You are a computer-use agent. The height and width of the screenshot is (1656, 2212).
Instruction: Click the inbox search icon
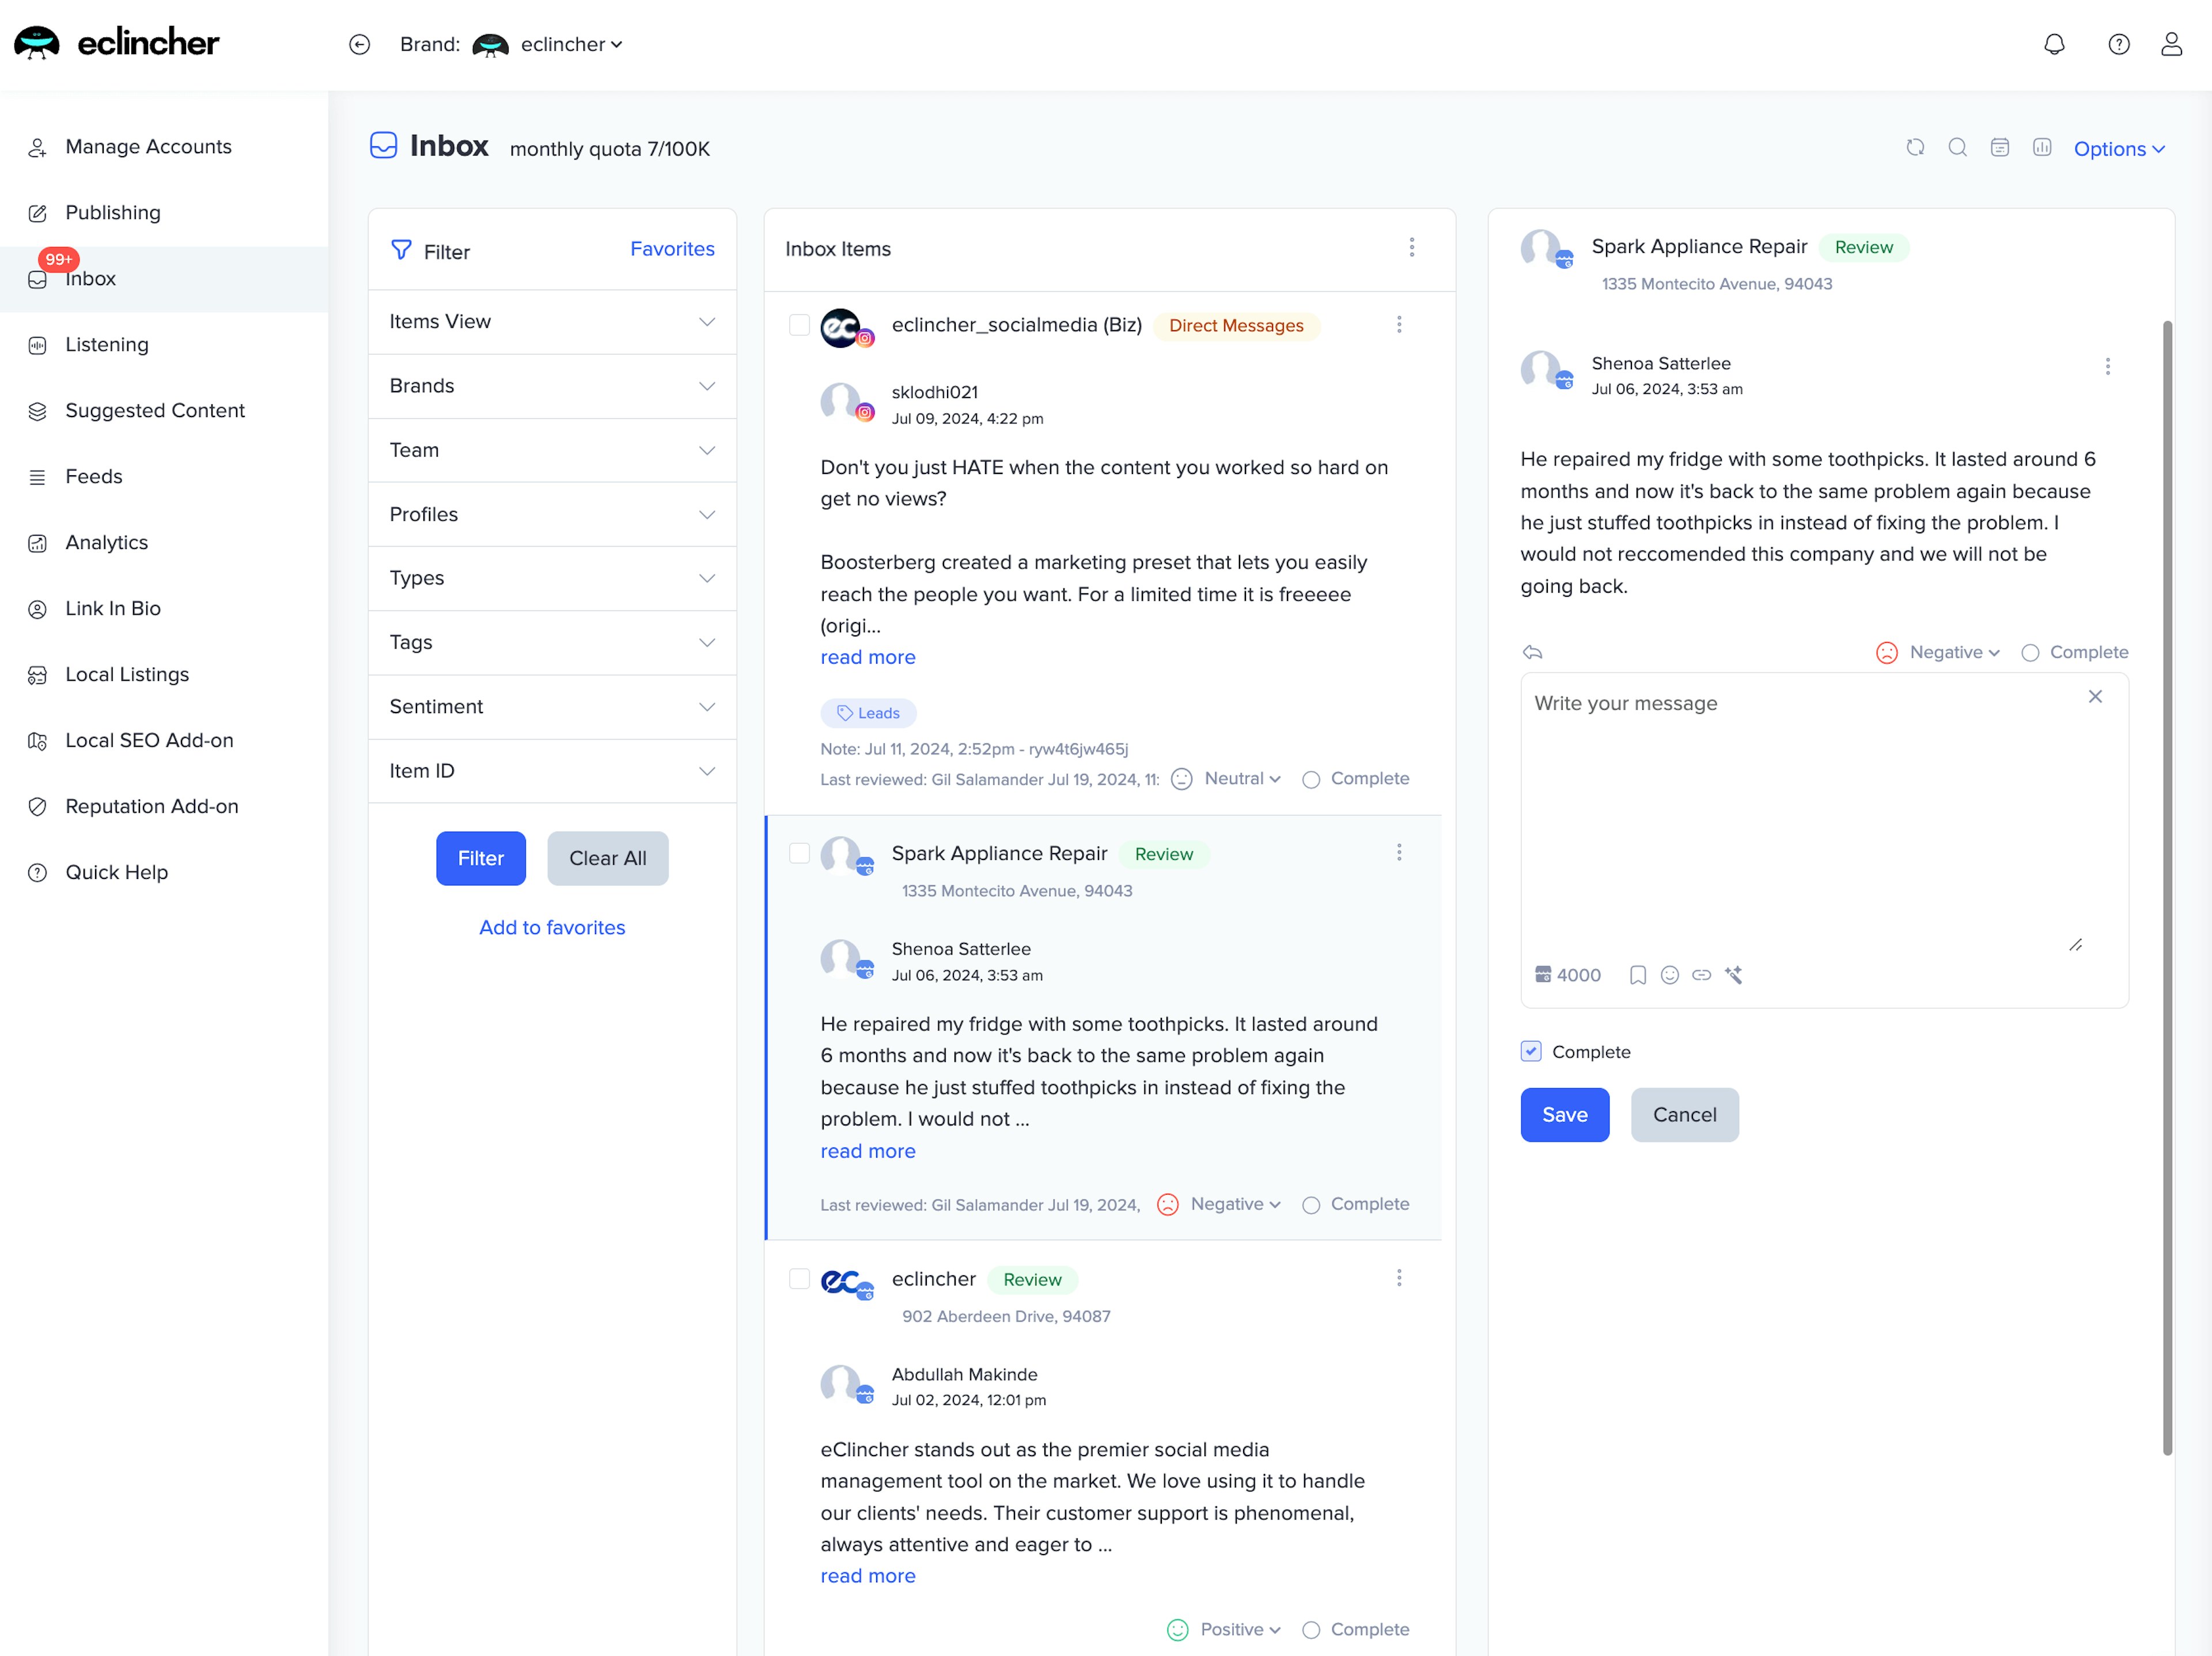tap(1957, 147)
